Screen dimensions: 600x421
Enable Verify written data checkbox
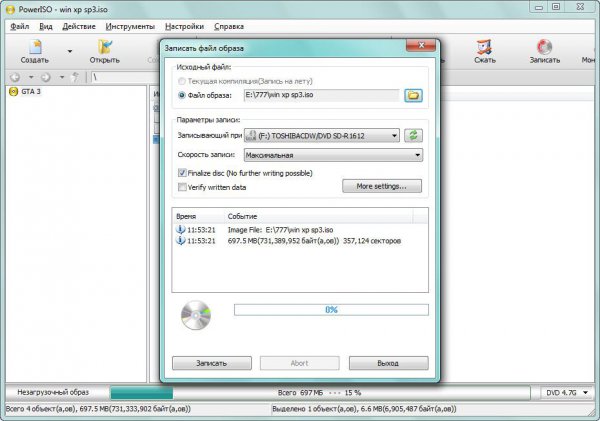click(182, 187)
